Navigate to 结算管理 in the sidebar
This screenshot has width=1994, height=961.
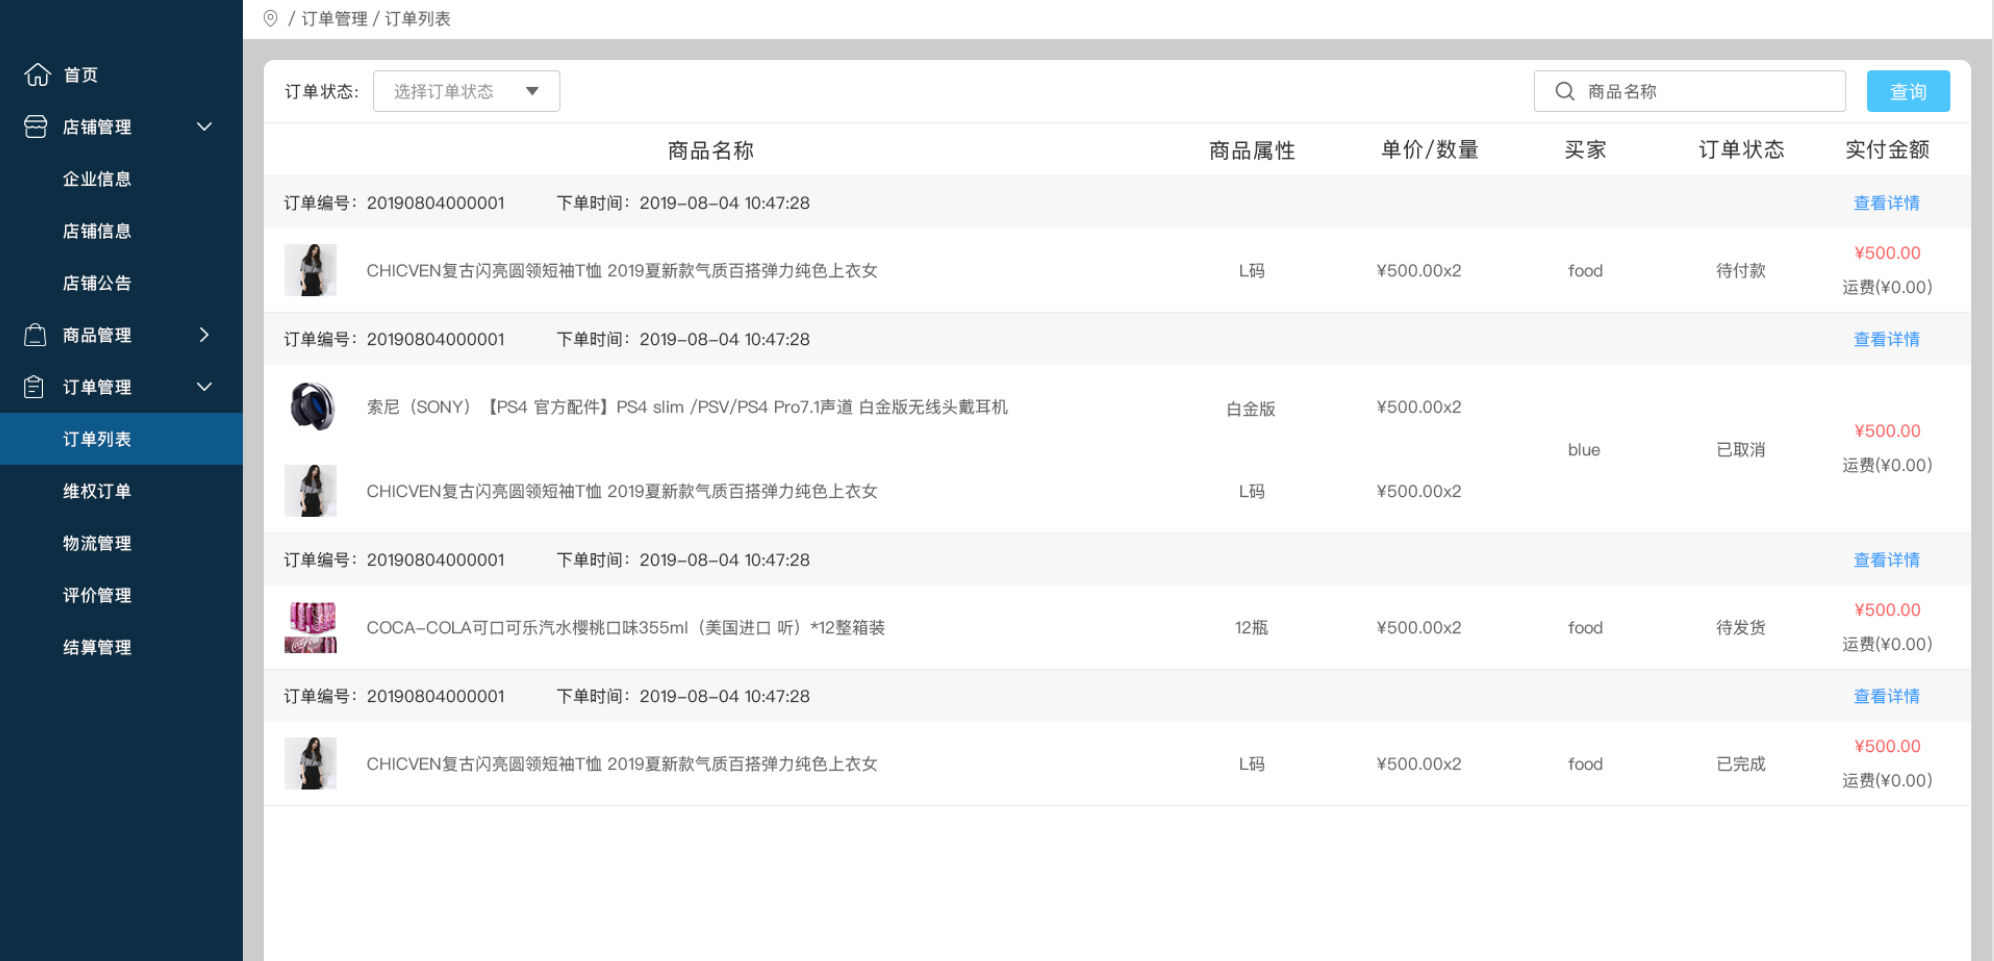pyautogui.click(x=97, y=647)
